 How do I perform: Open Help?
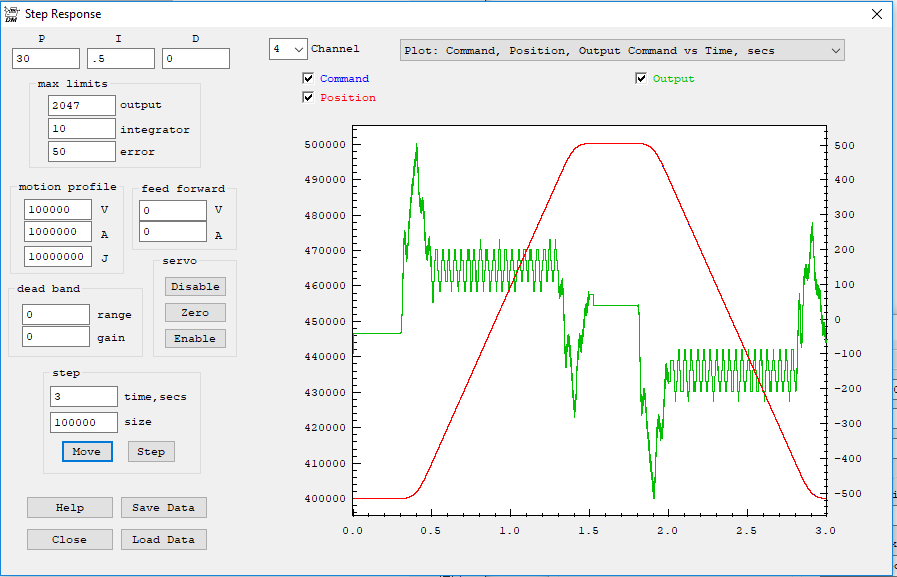[70, 508]
